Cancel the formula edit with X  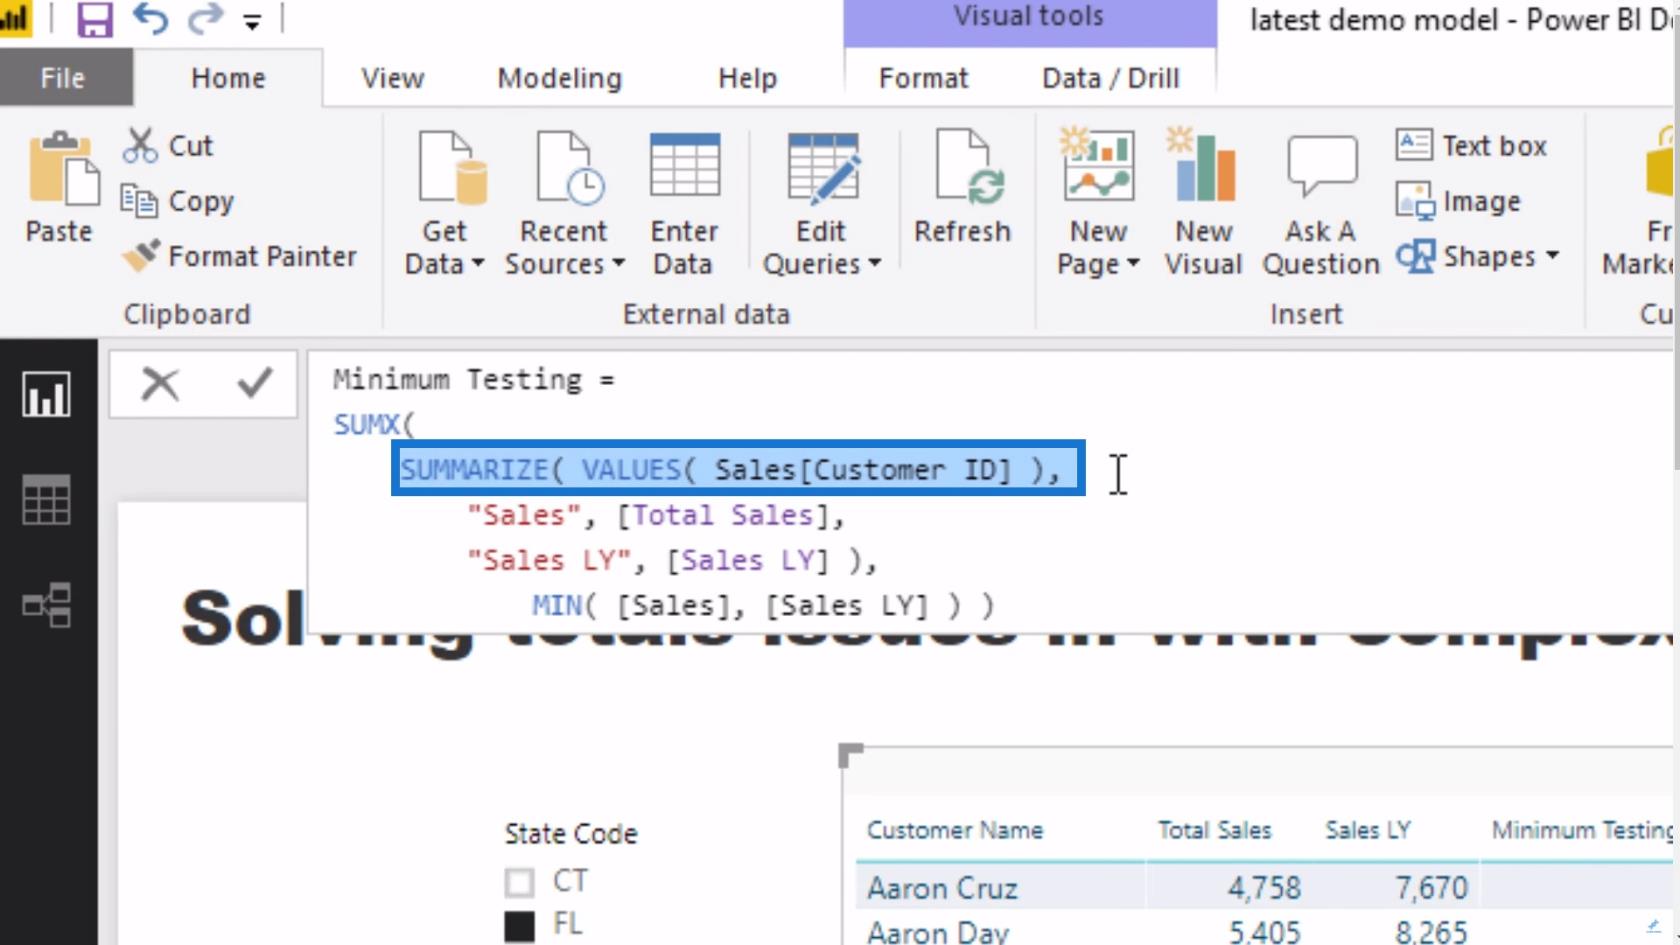160,383
